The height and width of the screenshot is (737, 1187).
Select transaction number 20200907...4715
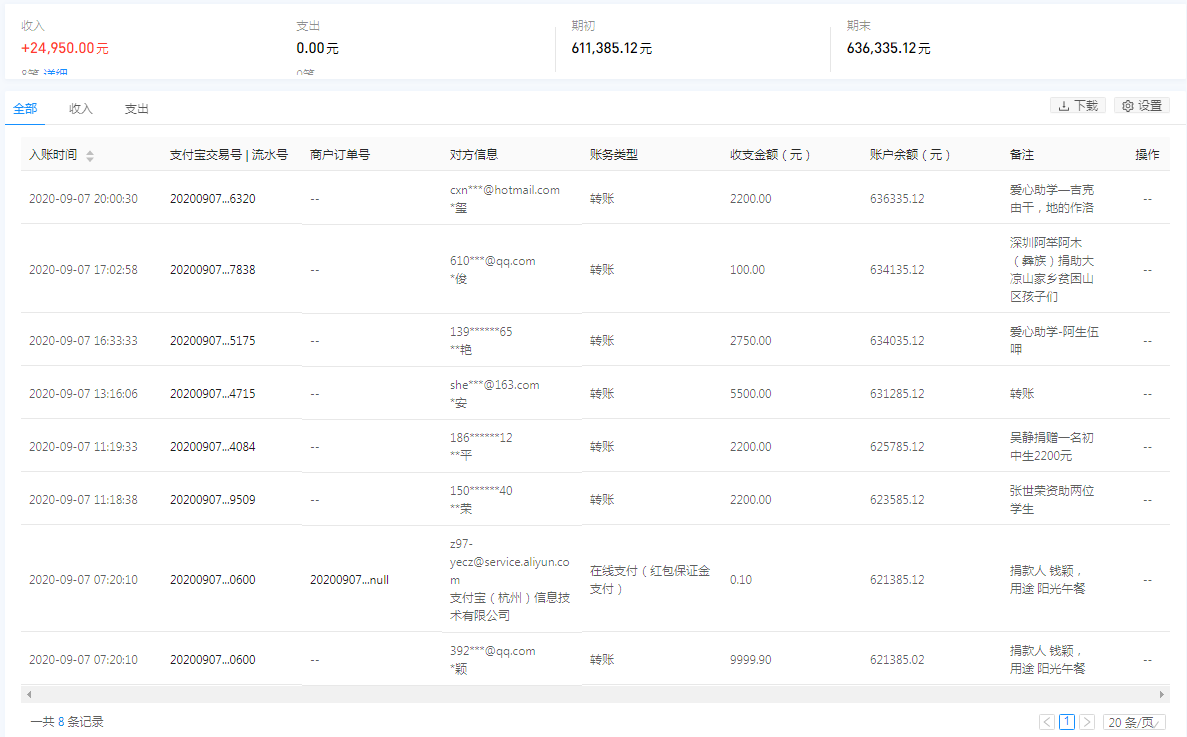coord(213,393)
